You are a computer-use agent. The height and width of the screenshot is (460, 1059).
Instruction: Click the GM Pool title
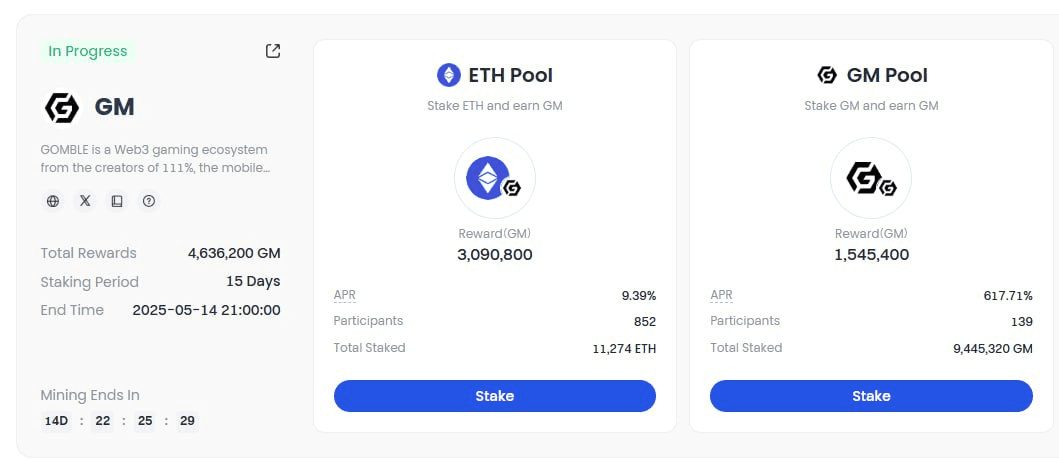[x=887, y=75]
